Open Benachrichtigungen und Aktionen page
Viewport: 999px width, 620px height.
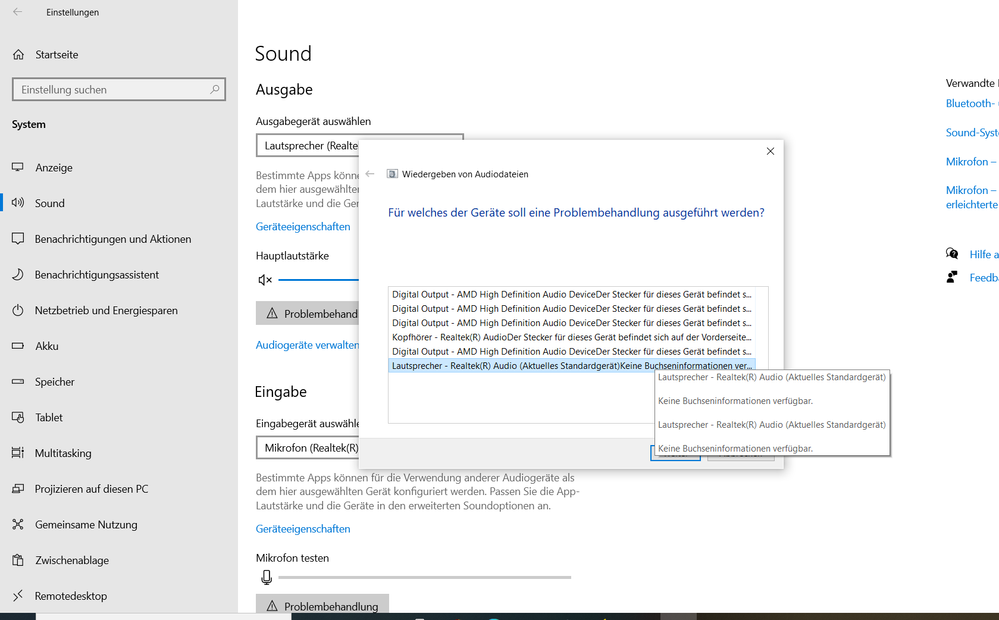pyautogui.click(x=112, y=239)
